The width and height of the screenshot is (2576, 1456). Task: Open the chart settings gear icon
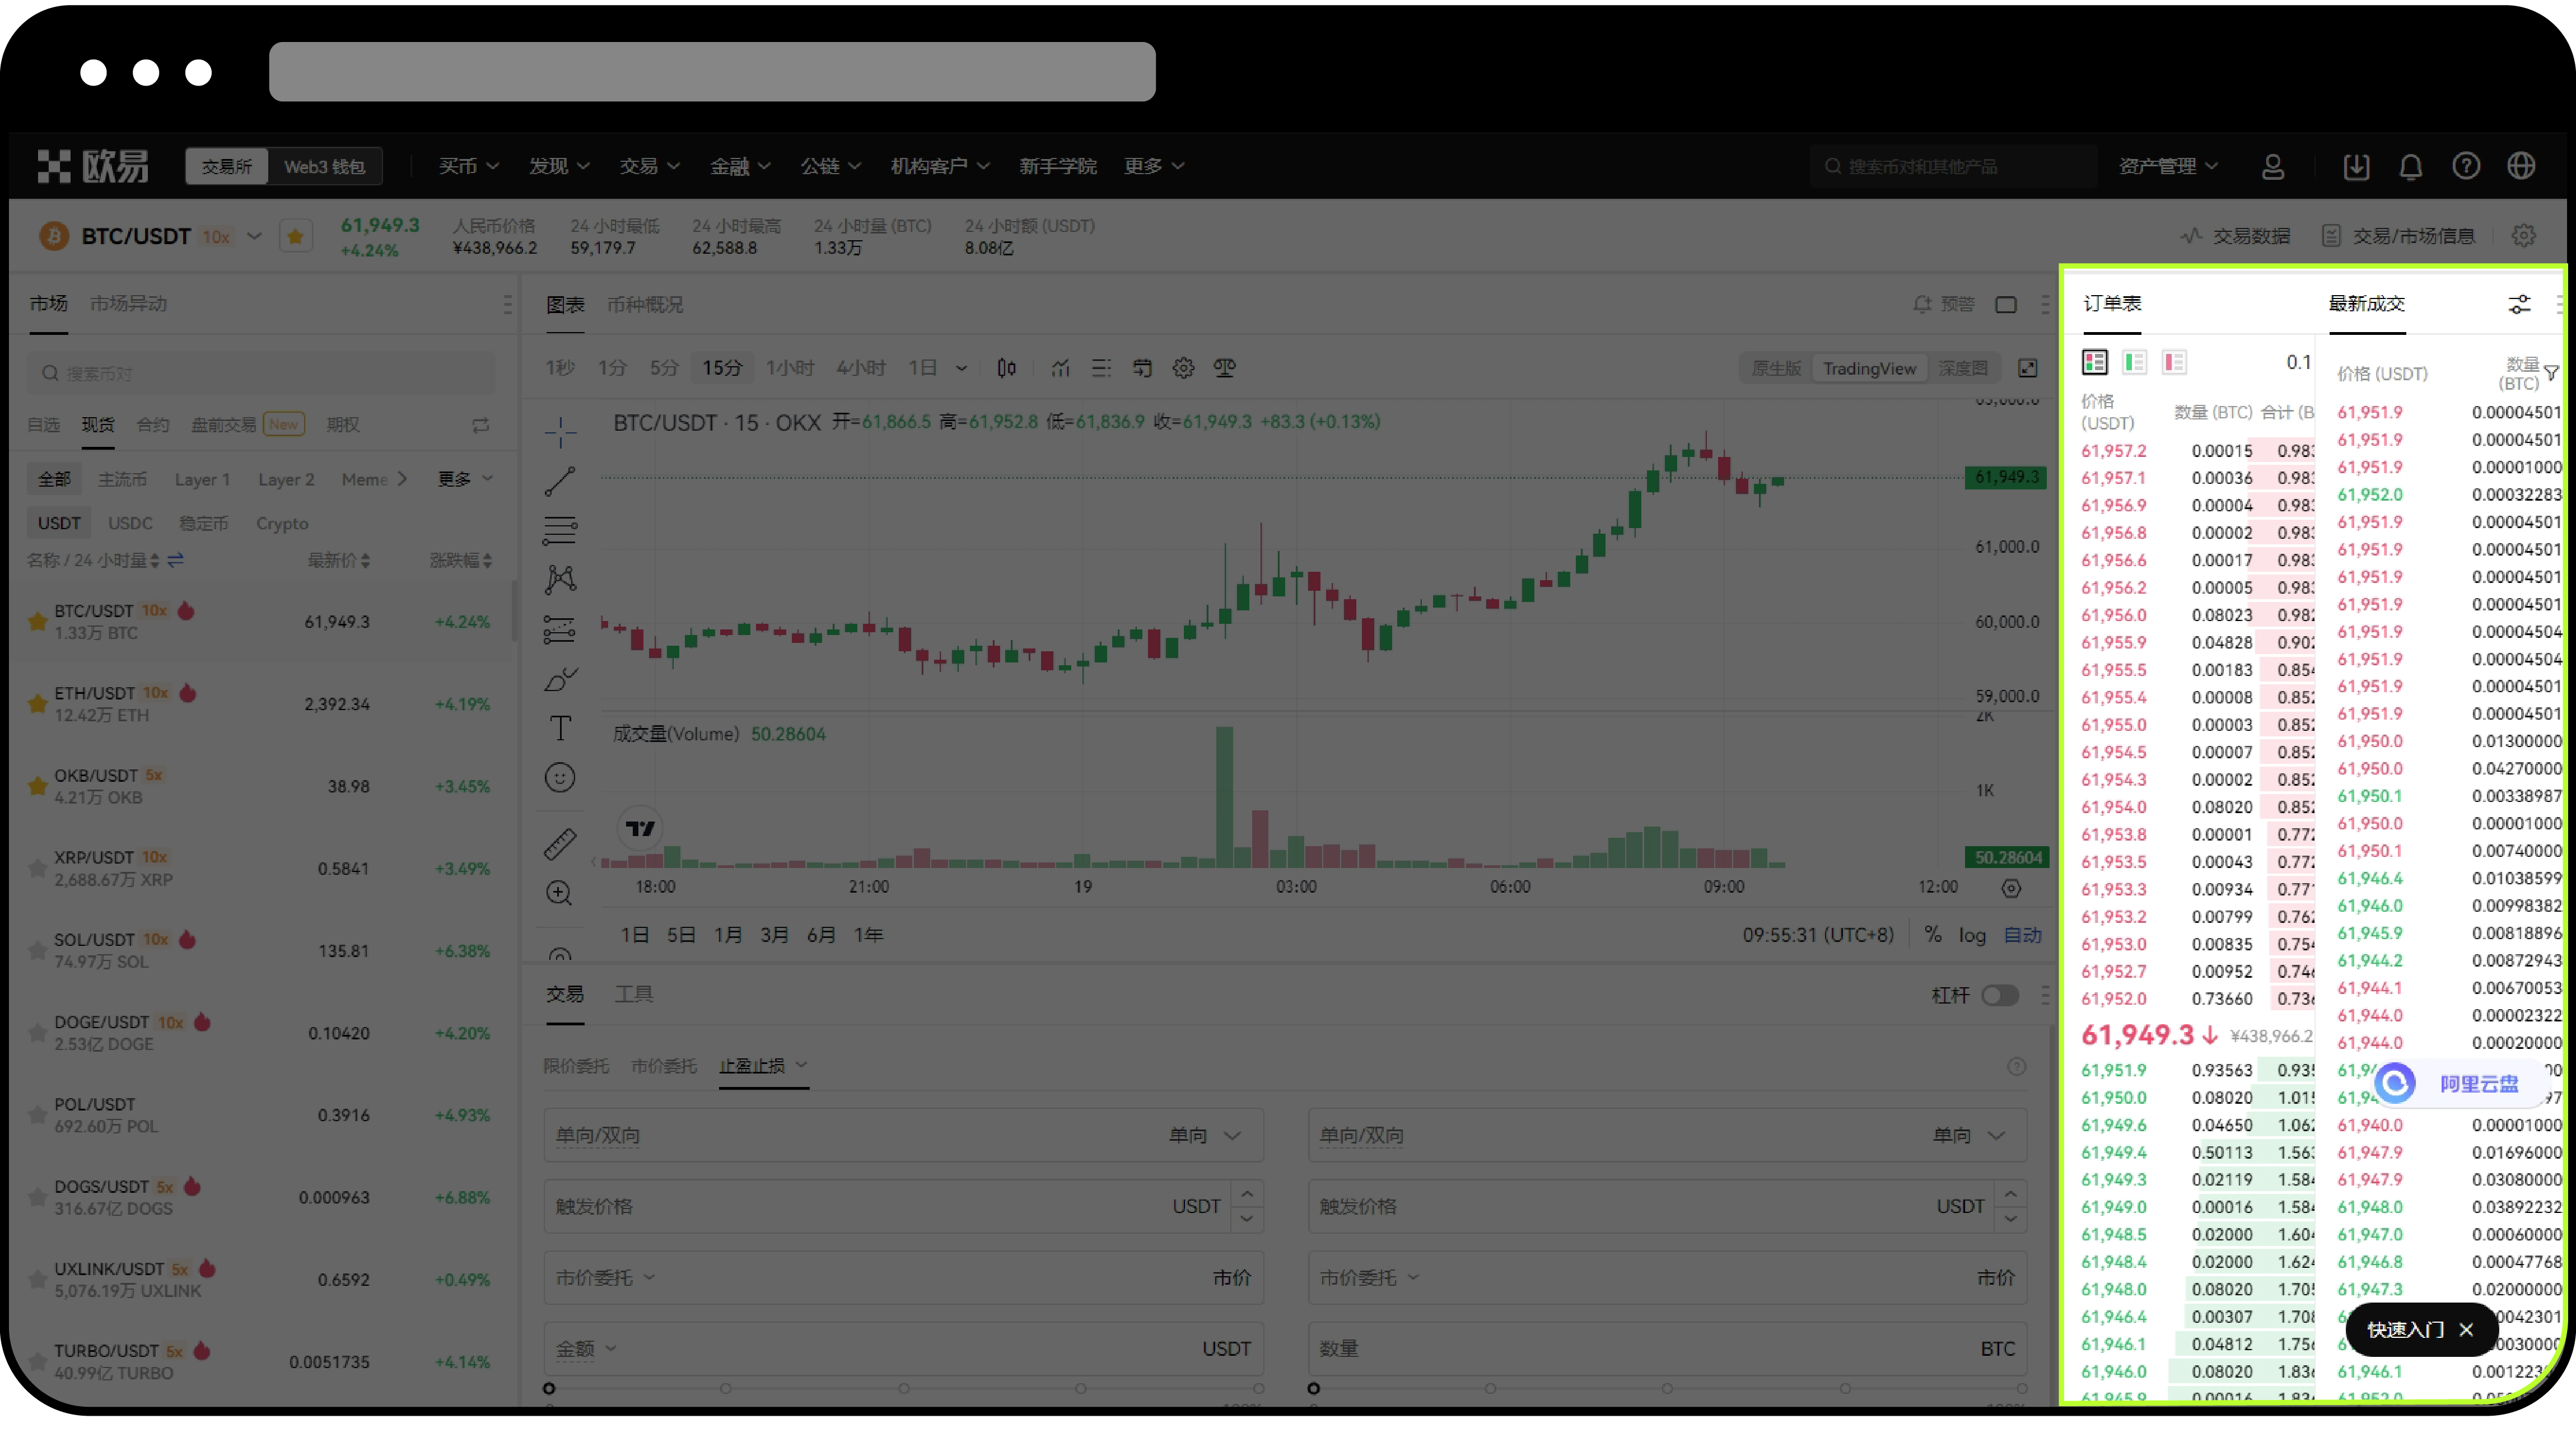click(x=1184, y=367)
